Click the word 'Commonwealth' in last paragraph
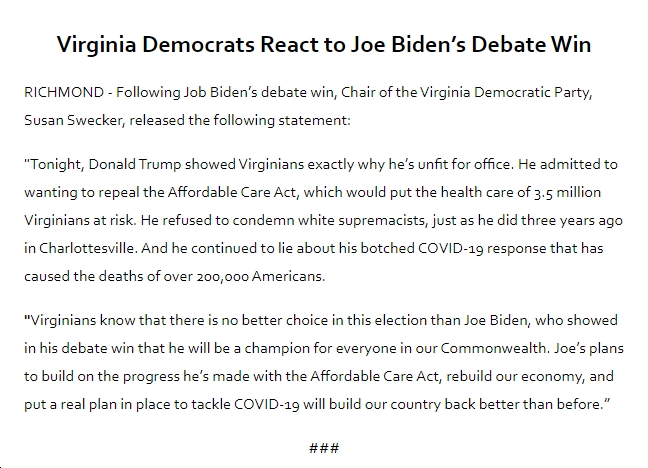This screenshot has width=648, height=468. (x=493, y=348)
